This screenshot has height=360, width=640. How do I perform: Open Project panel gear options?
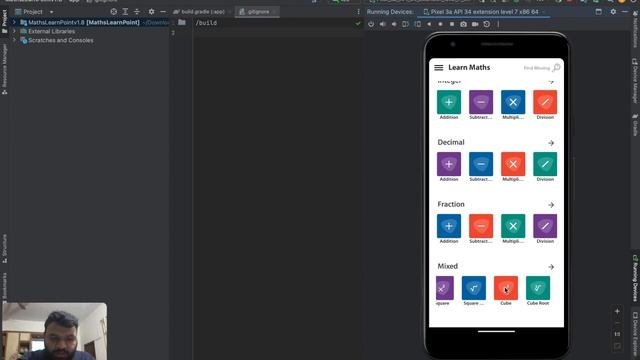tap(151, 12)
